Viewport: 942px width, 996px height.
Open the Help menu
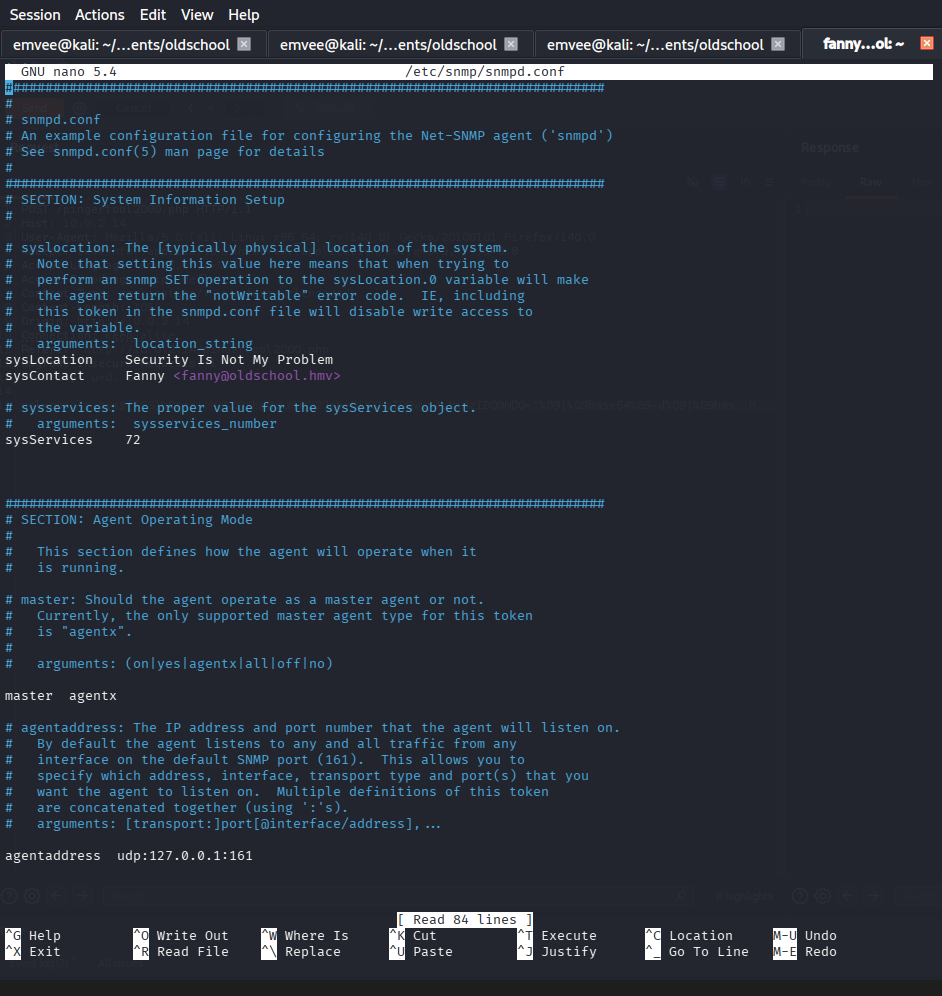point(243,15)
